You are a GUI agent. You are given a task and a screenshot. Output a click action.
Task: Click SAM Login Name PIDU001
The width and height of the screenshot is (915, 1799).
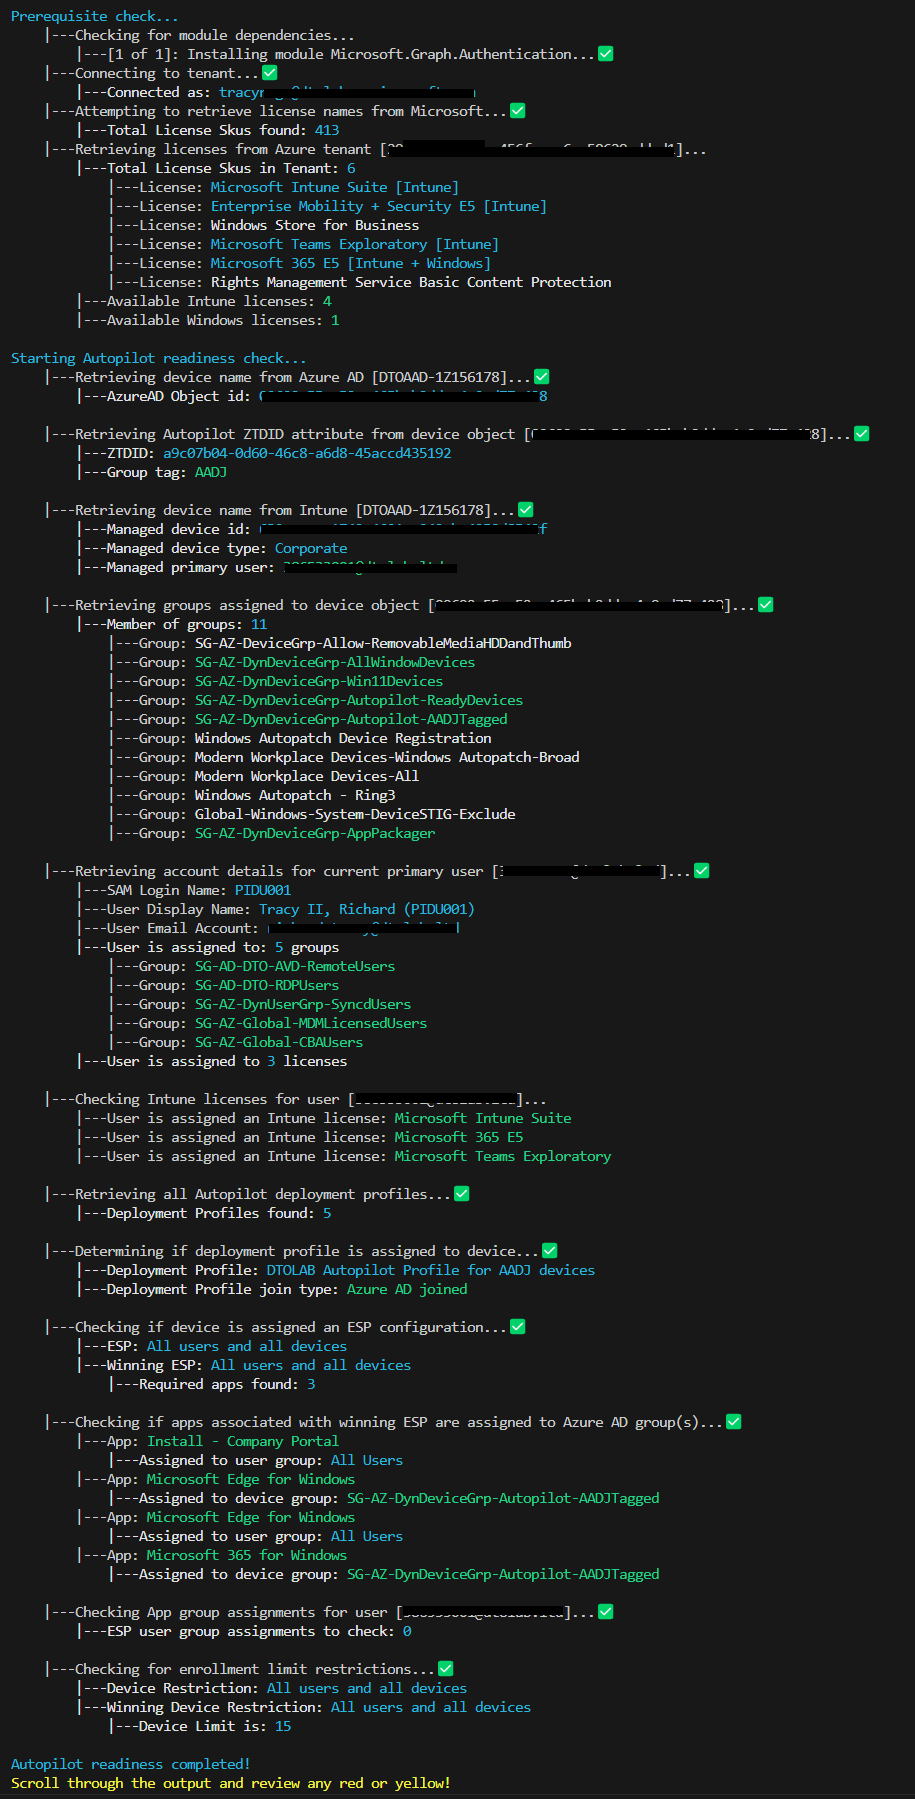[263, 890]
